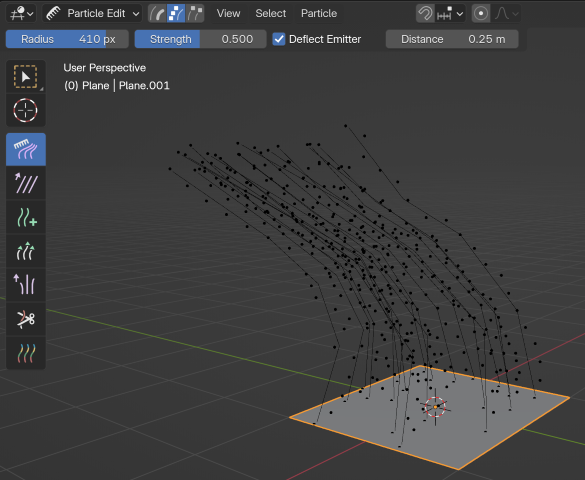Open the View menu
585x480 pixels.
click(x=228, y=14)
